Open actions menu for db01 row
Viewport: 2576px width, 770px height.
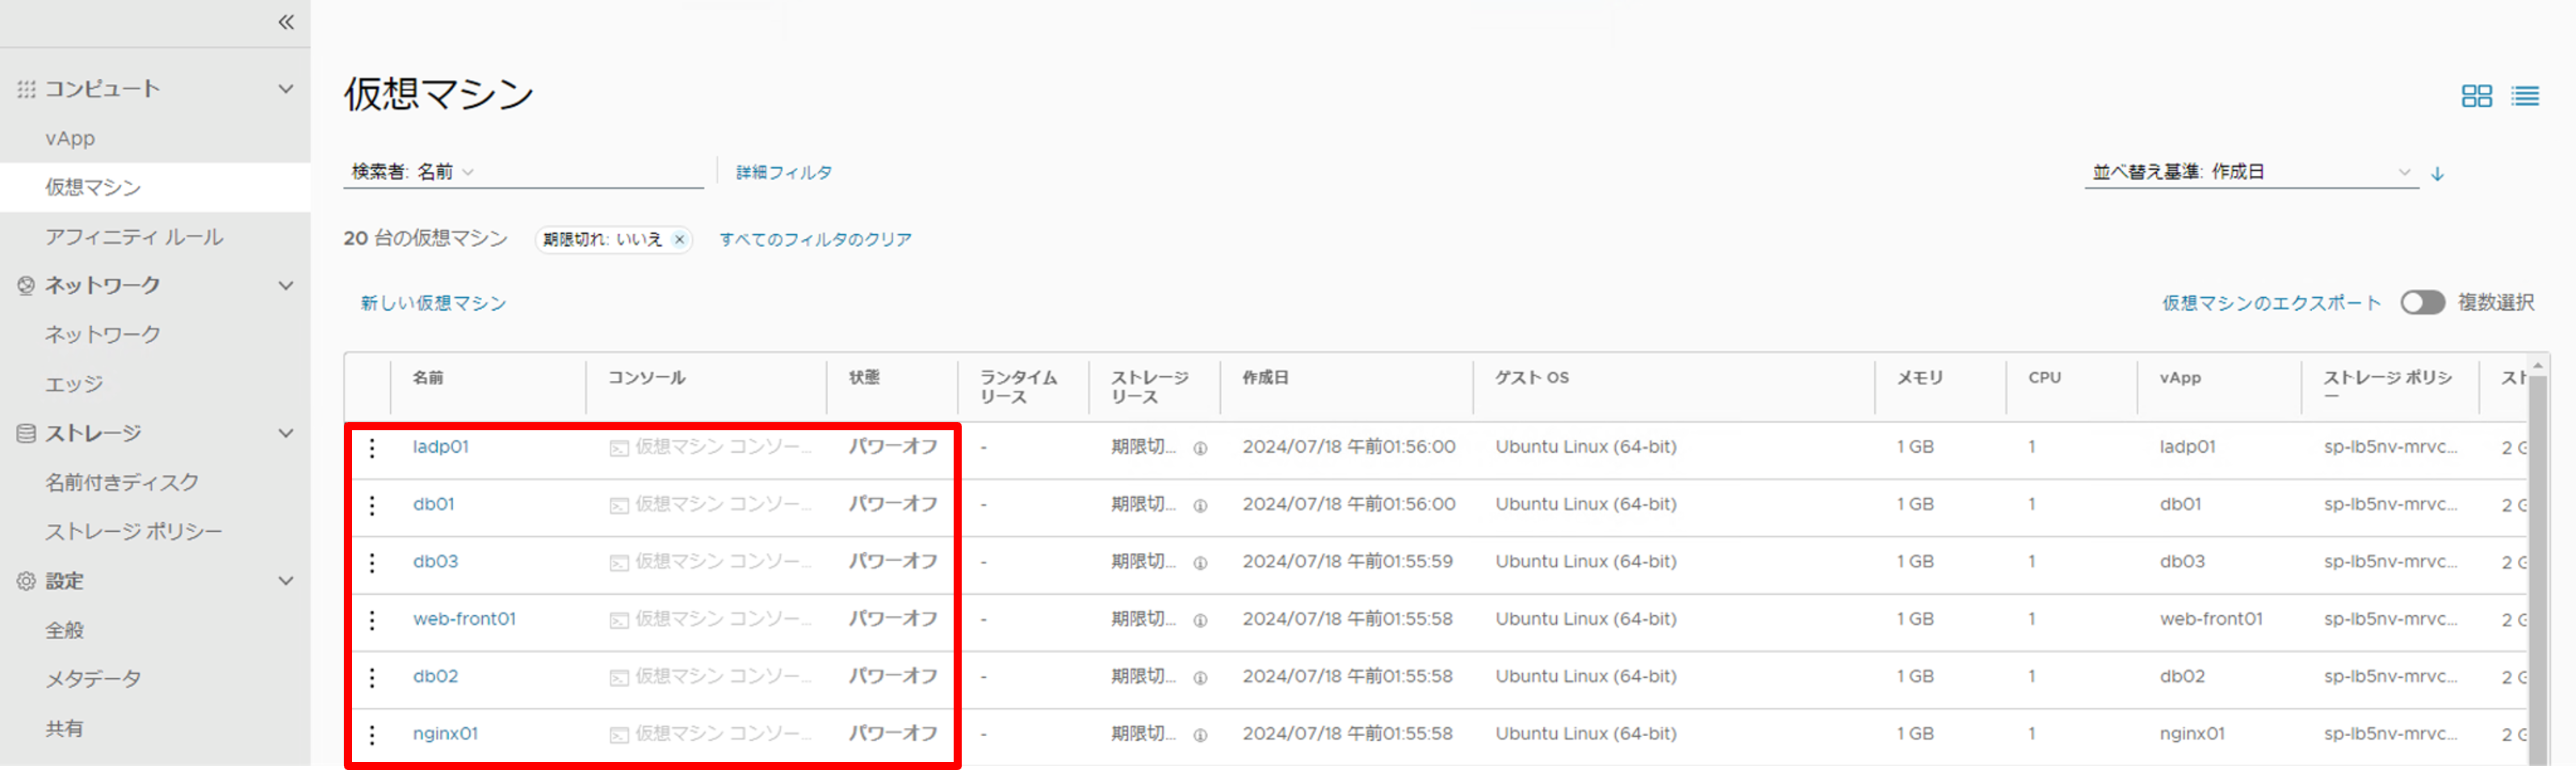pos(372,505)
